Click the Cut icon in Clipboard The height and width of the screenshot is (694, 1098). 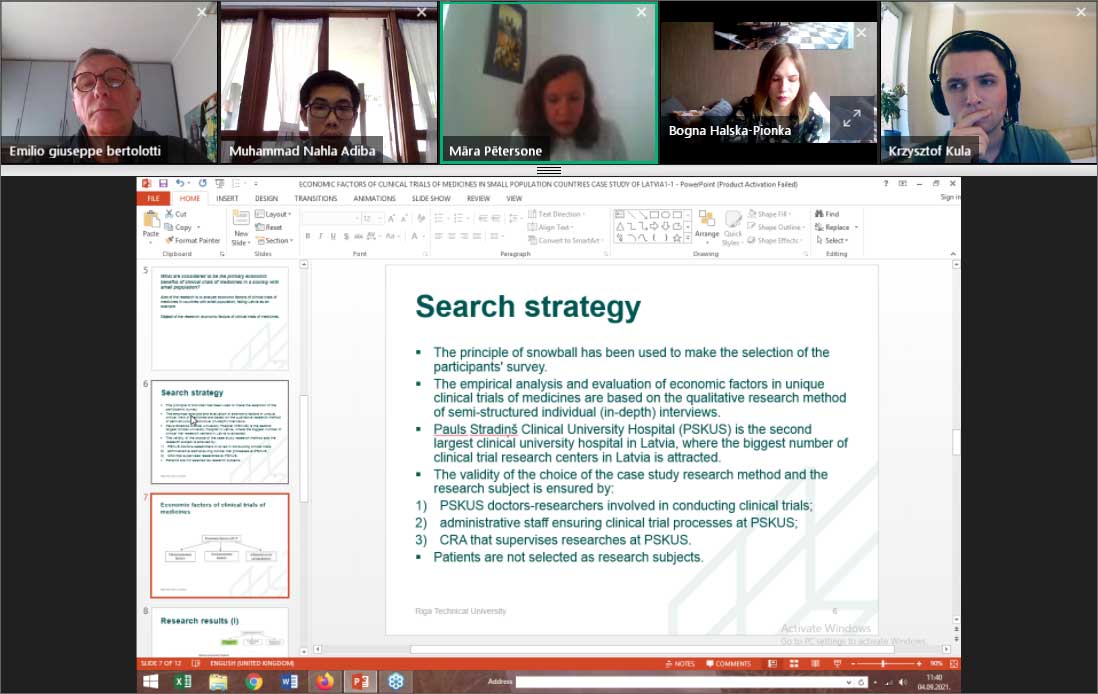point(176,214)
